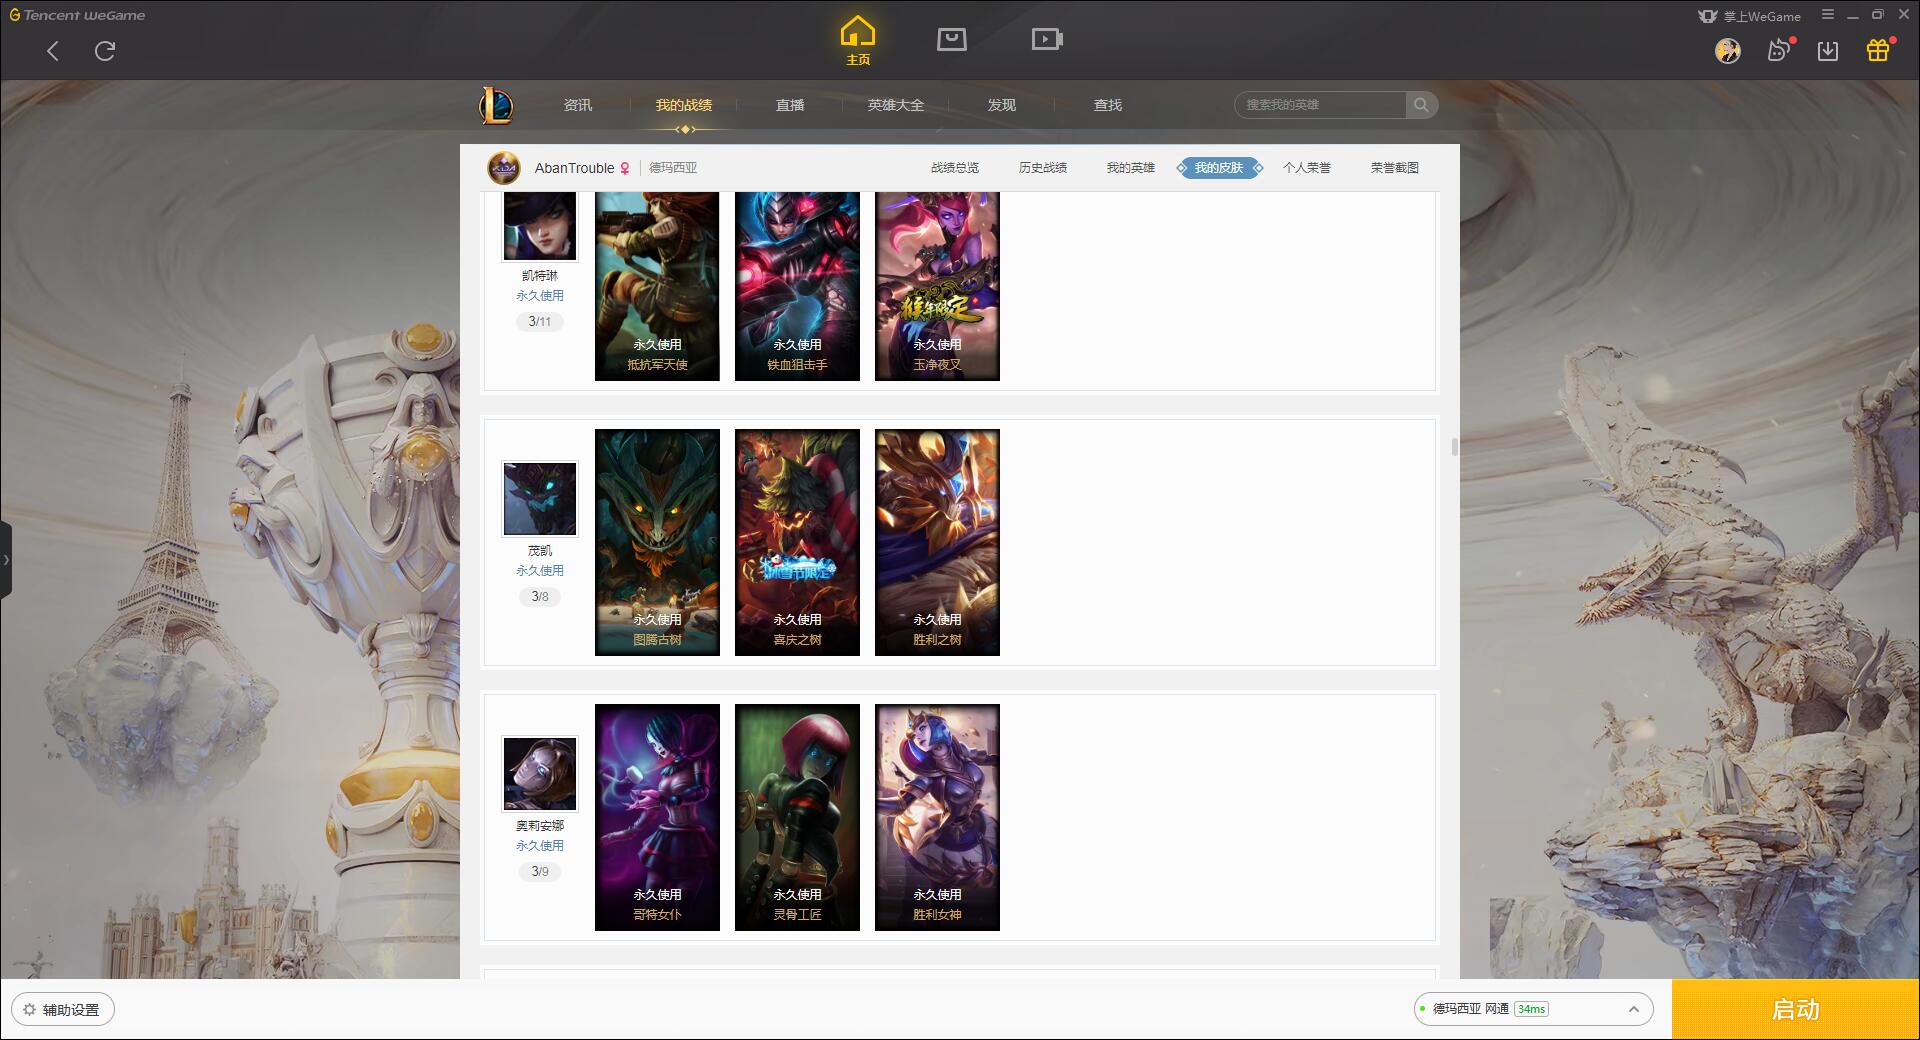
Task: Open the 个人荣誉 sub-tab
Action: click(1307, 168)
